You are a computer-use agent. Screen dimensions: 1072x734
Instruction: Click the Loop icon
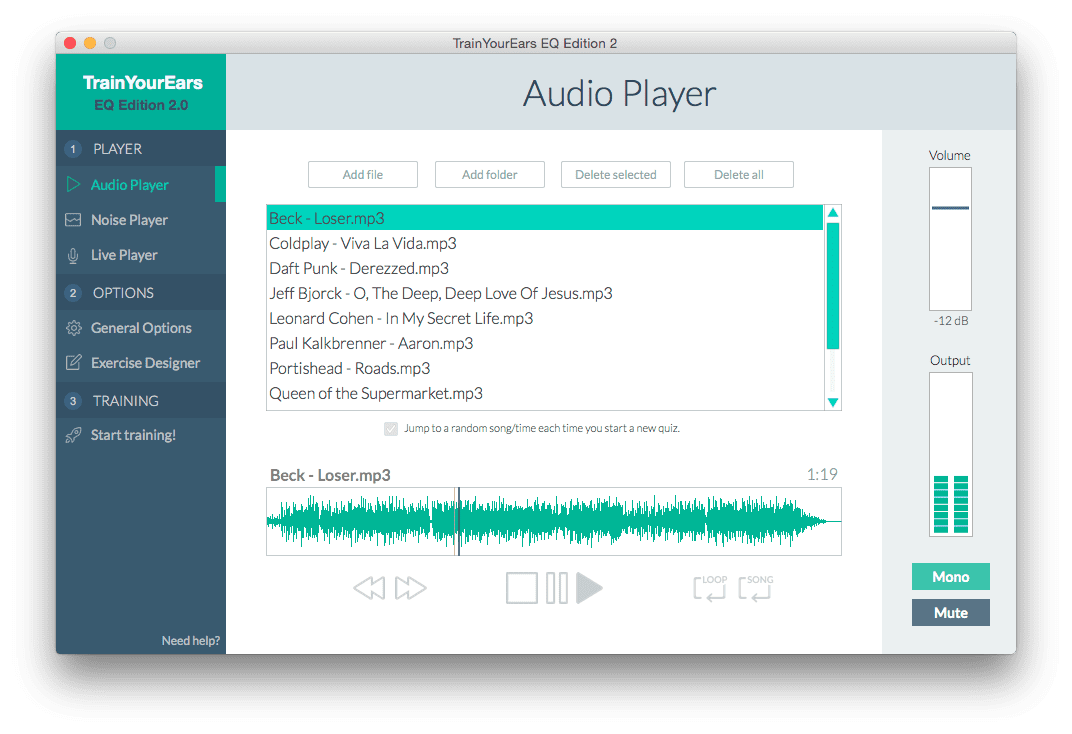point(710,588)
